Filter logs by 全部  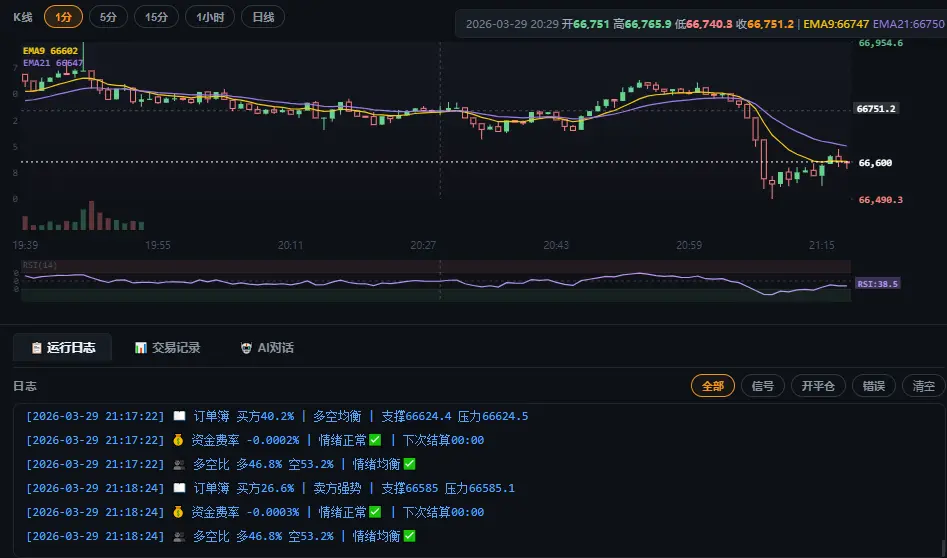(713, 386)
